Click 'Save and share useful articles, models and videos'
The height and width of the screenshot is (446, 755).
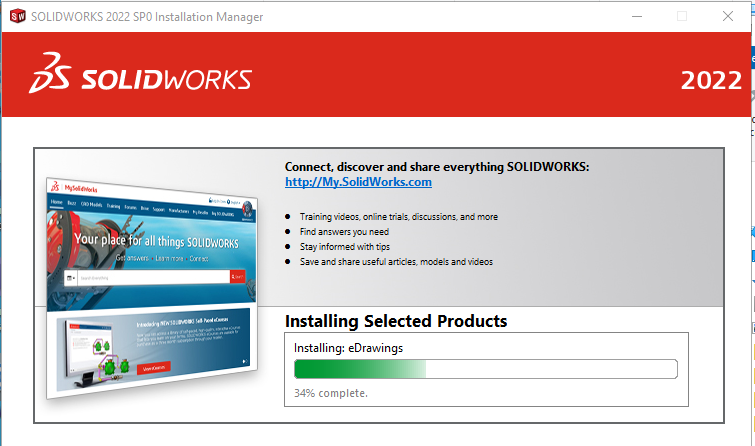(396, 262)
